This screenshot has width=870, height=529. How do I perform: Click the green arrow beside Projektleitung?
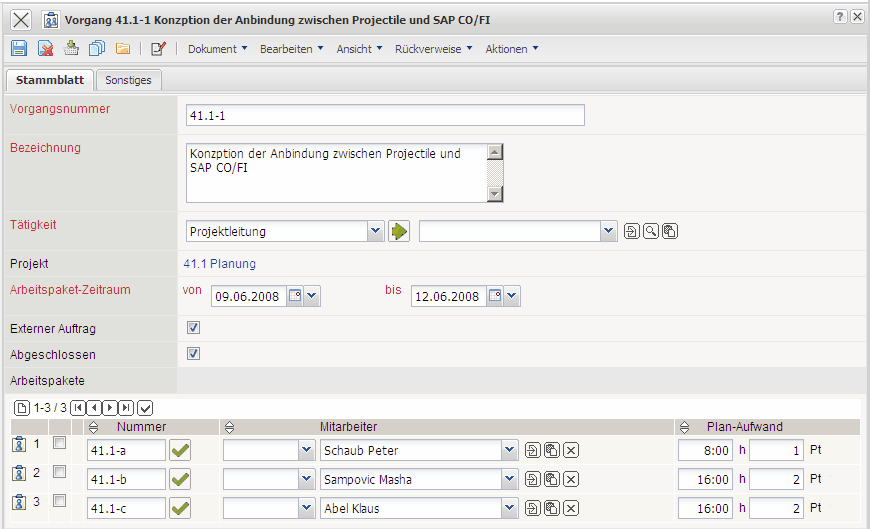(x=400, y=231)
